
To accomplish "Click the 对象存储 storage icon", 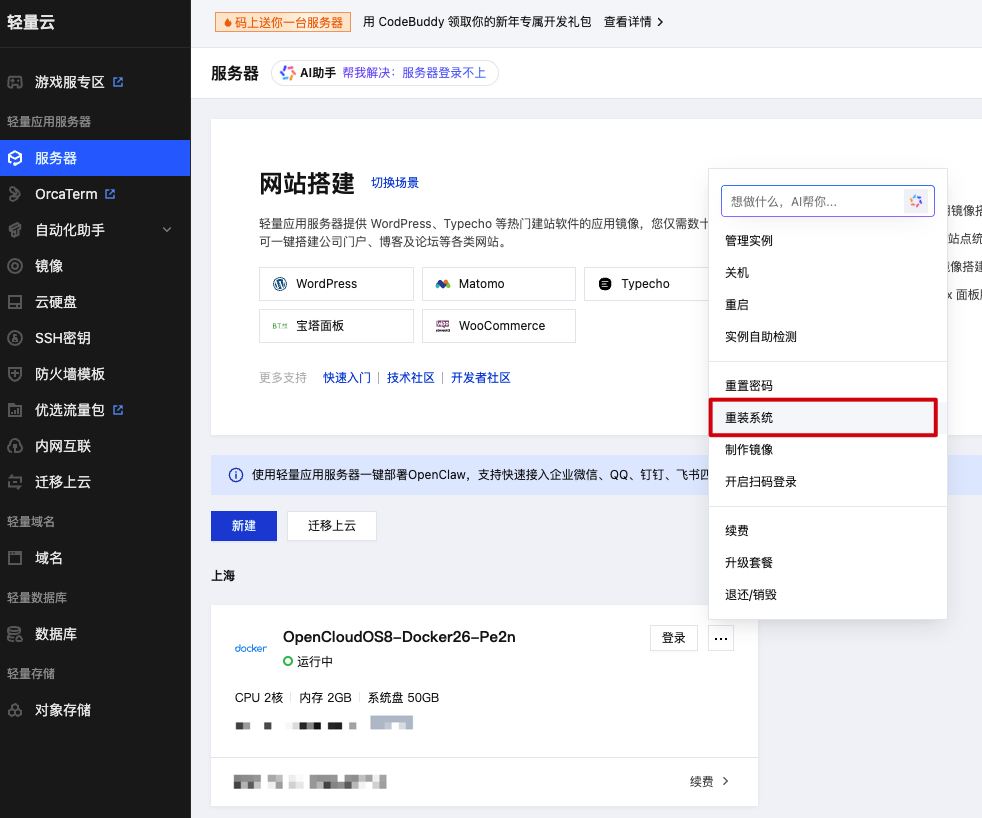I will [x=15, y=710].
